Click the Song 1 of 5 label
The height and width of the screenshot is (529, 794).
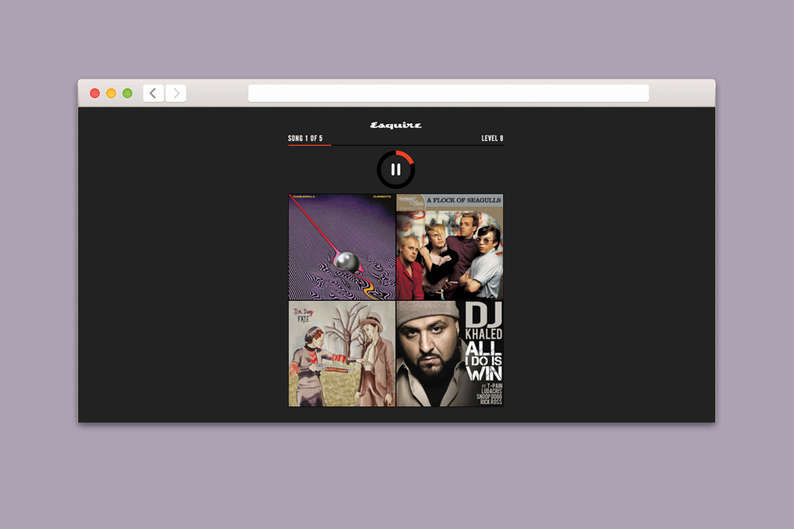coord(305,138)
